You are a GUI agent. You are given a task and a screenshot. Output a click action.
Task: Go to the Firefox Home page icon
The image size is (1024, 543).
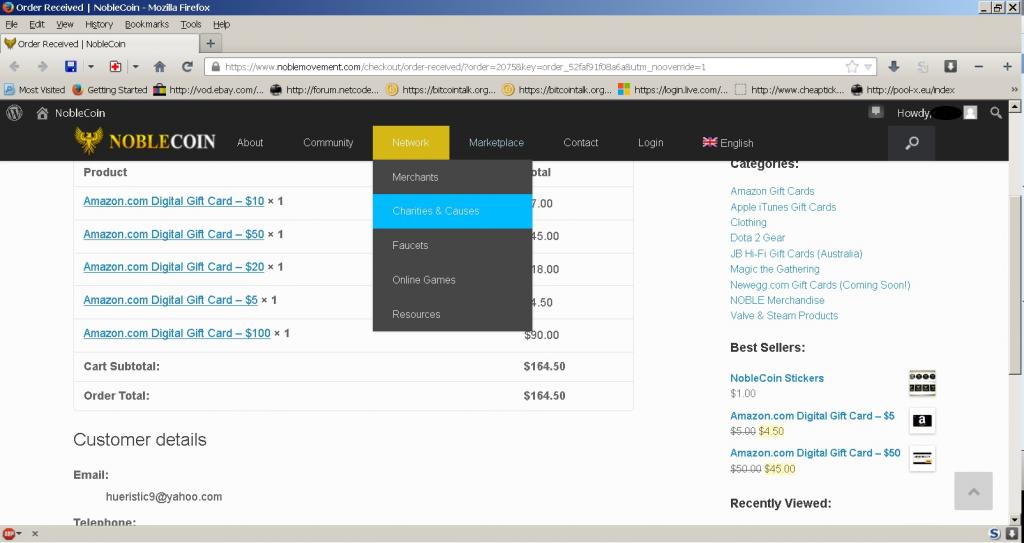pyautogui.click(x=159, y=67)
